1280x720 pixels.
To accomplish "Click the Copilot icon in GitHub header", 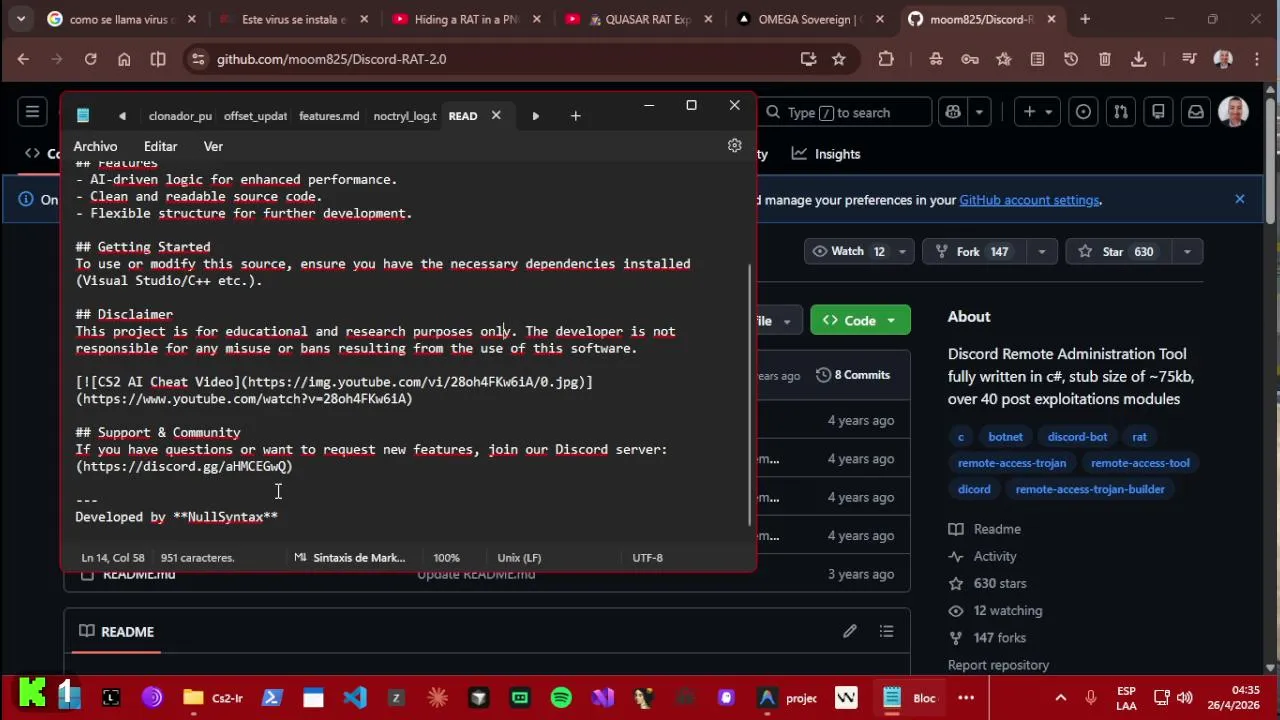I will pyautogui.click(x=953, y=112).
